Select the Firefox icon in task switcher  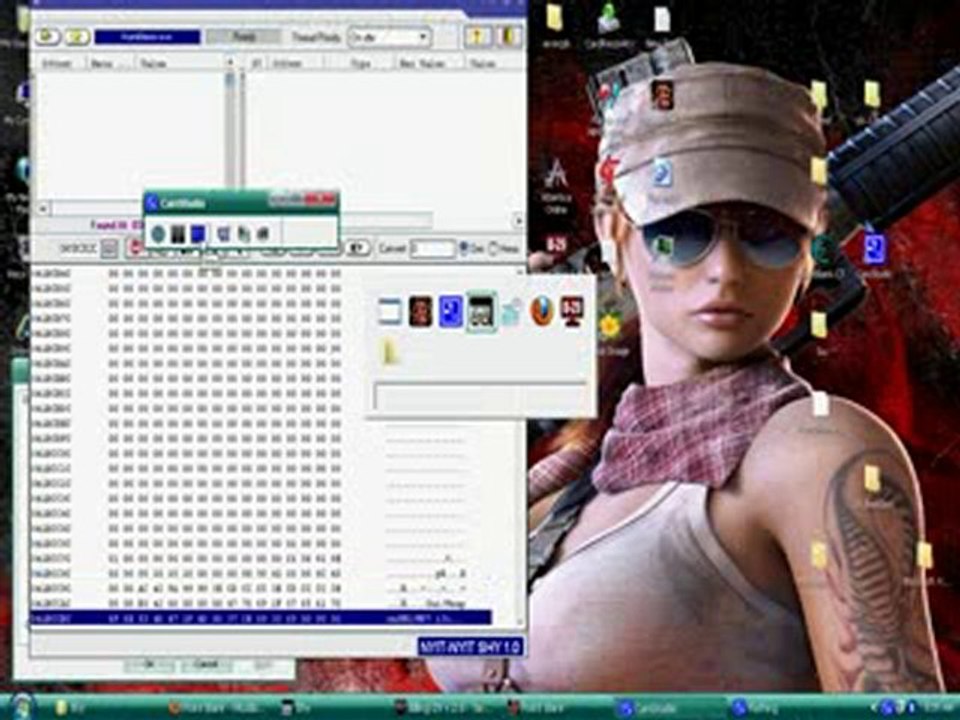(541, 312)
